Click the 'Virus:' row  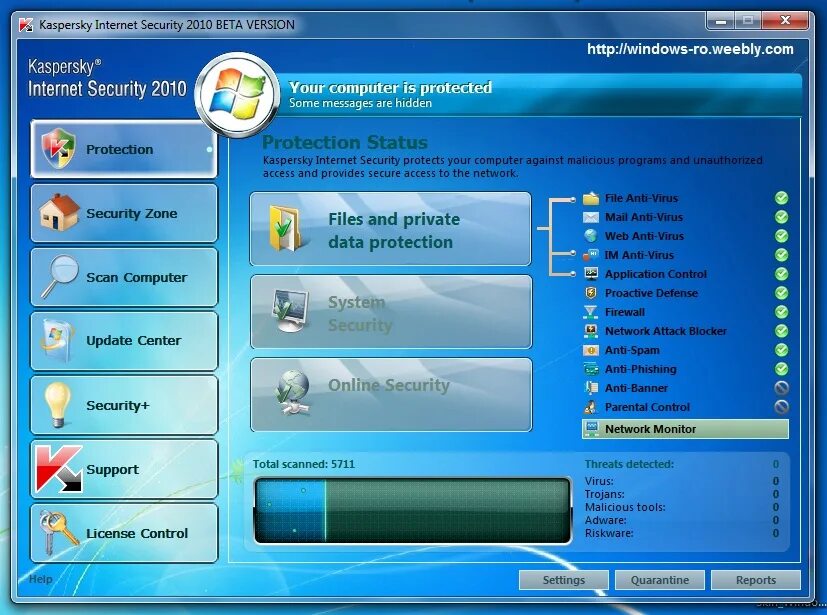tap(681, 481)
